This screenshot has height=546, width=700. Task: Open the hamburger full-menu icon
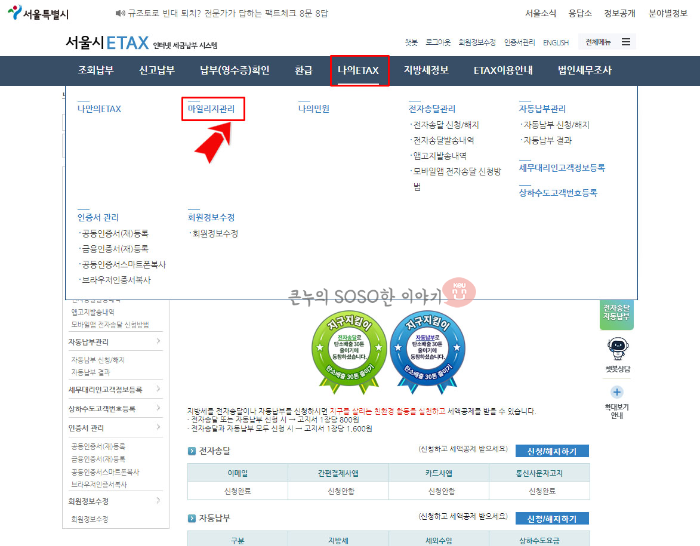(626, 42)
